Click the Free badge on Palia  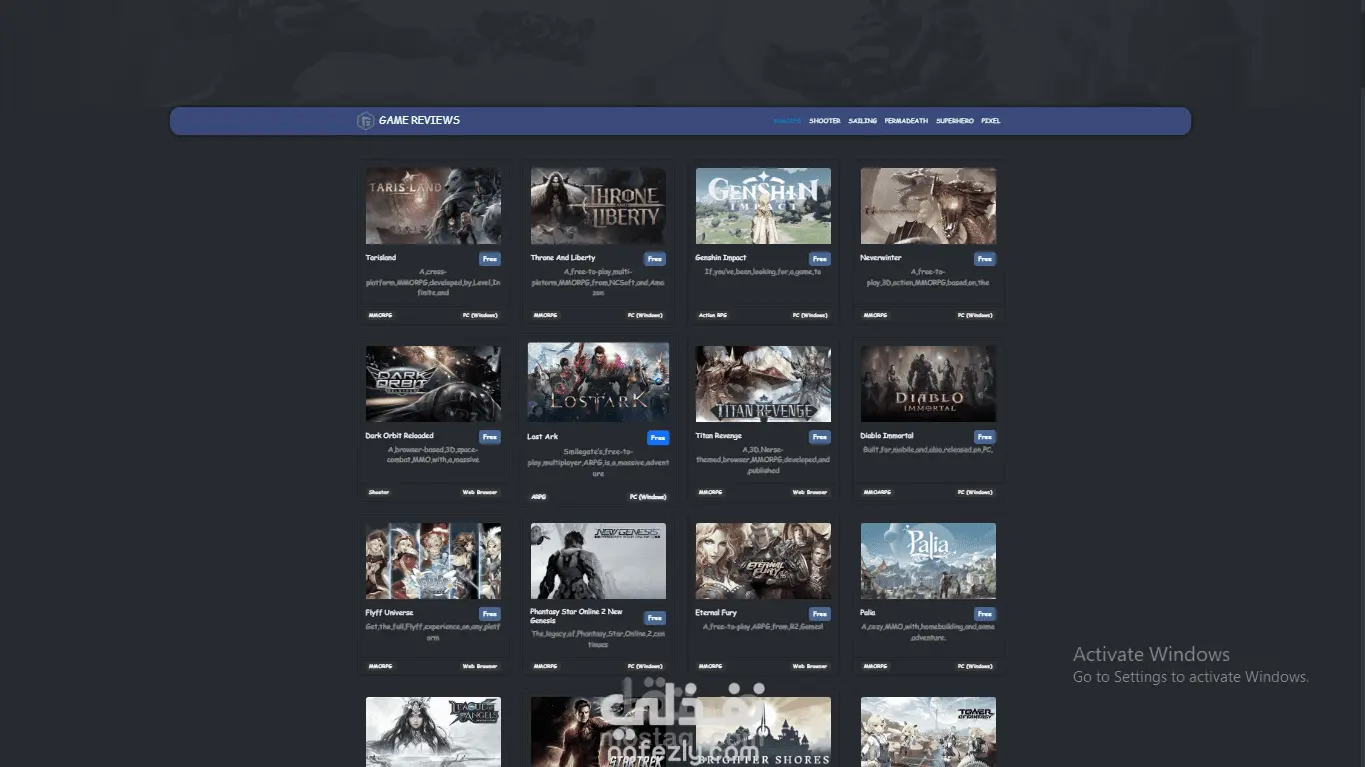point(985,614)
